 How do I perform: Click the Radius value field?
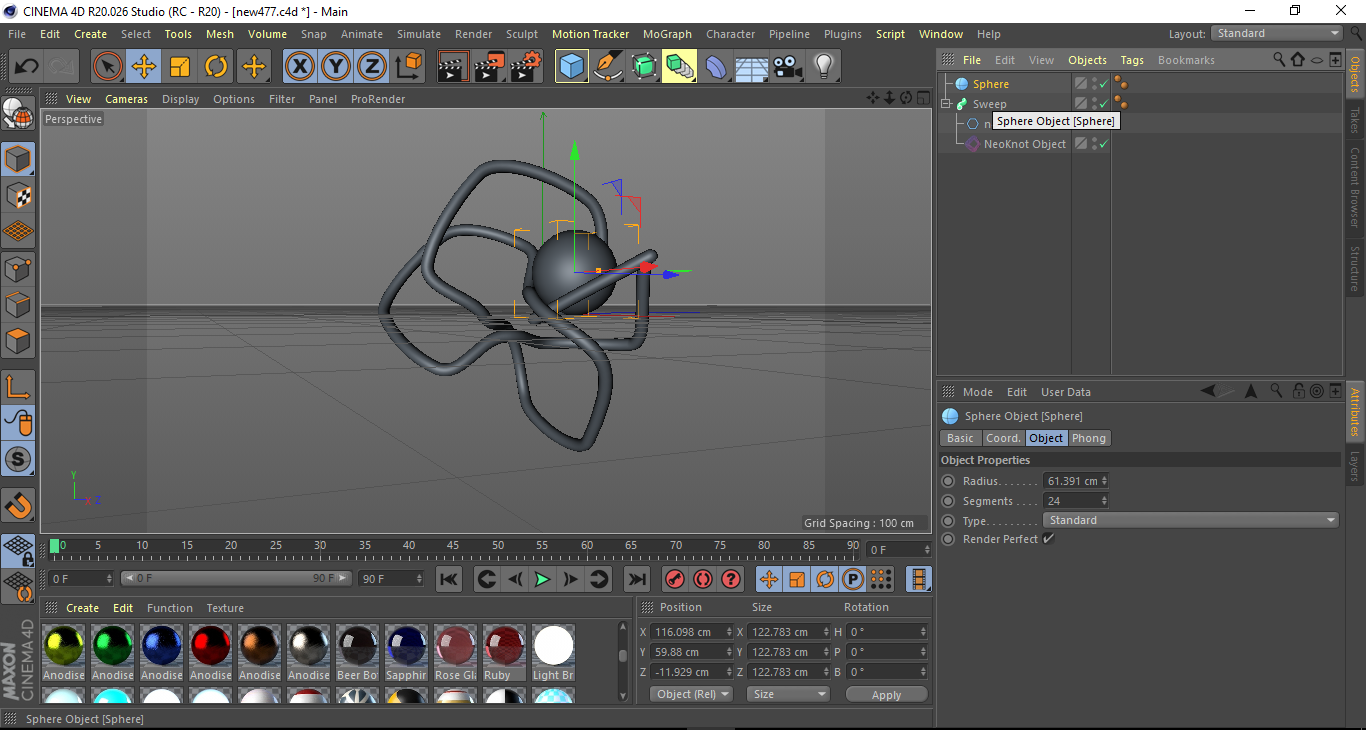tap(1071, 481)
